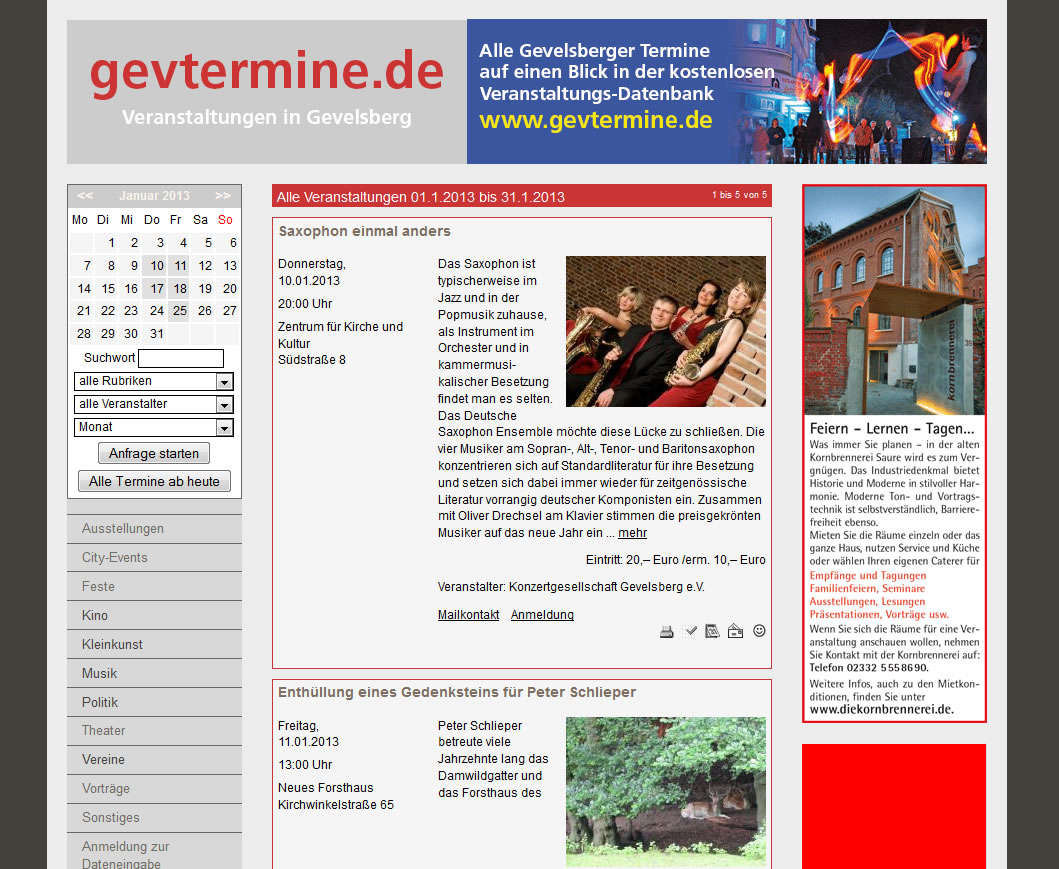Select January 18 in the calendar
The height and width of the screenshot is (869, 1059).
[x=180, y=289]
